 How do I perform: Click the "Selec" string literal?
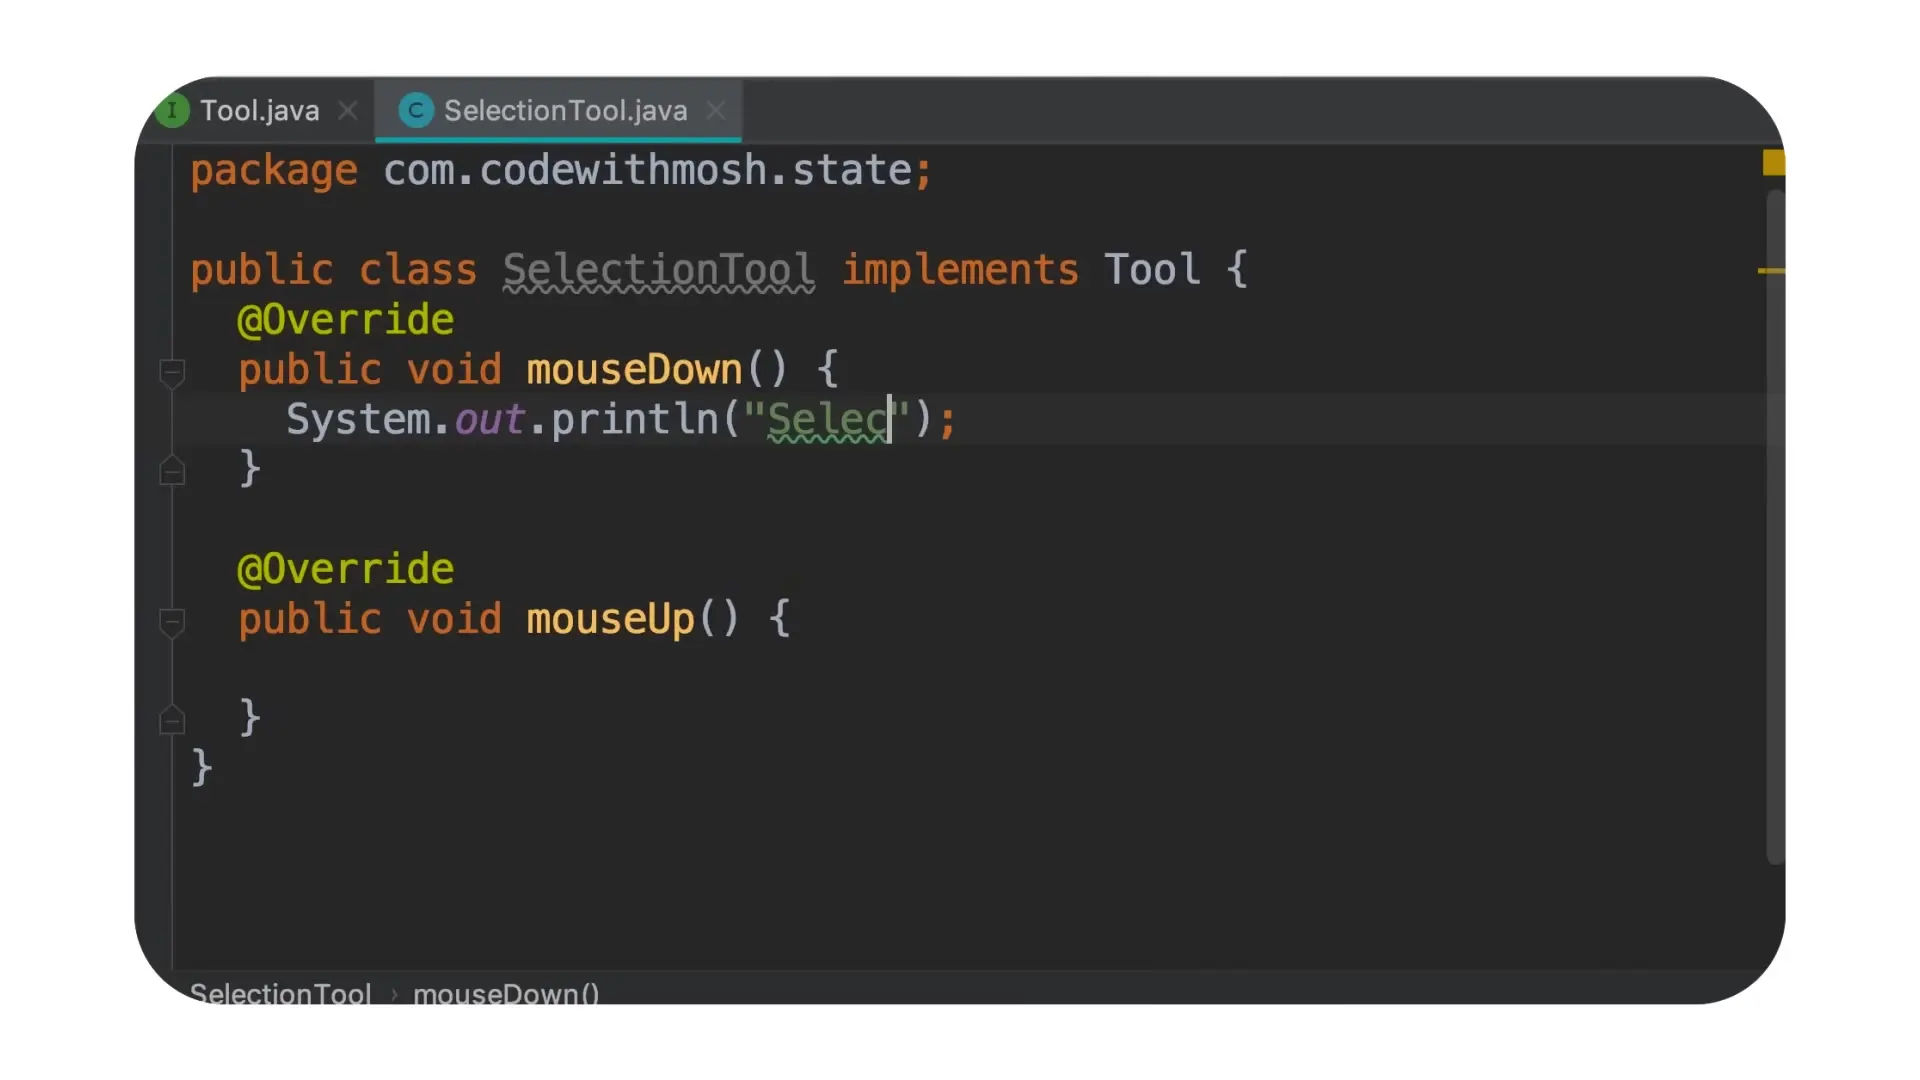827,419
